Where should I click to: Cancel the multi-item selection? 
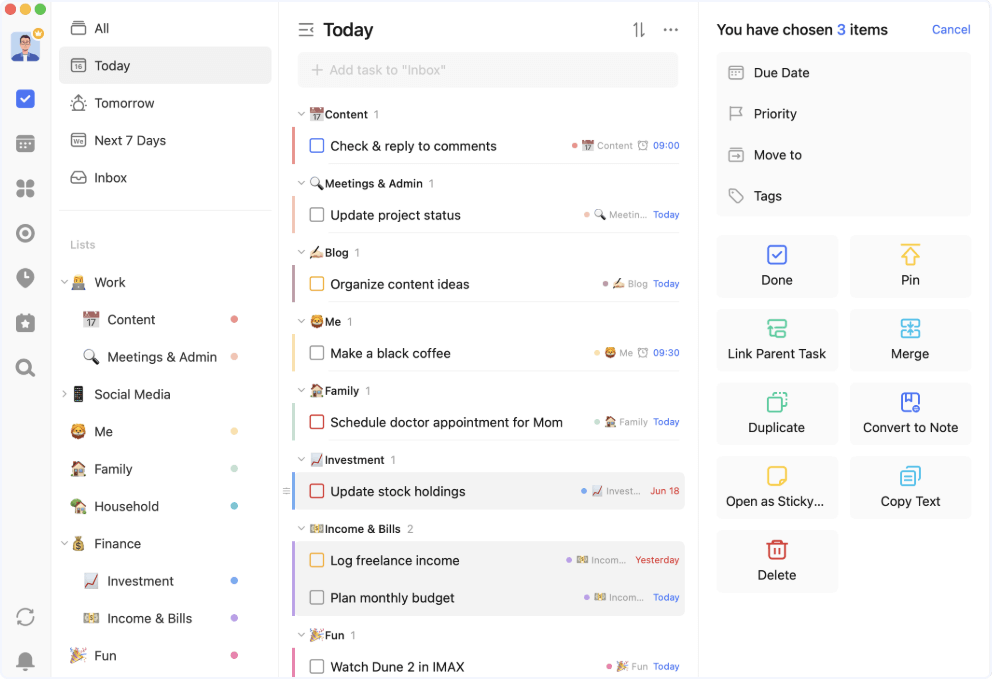coord(950,30)
